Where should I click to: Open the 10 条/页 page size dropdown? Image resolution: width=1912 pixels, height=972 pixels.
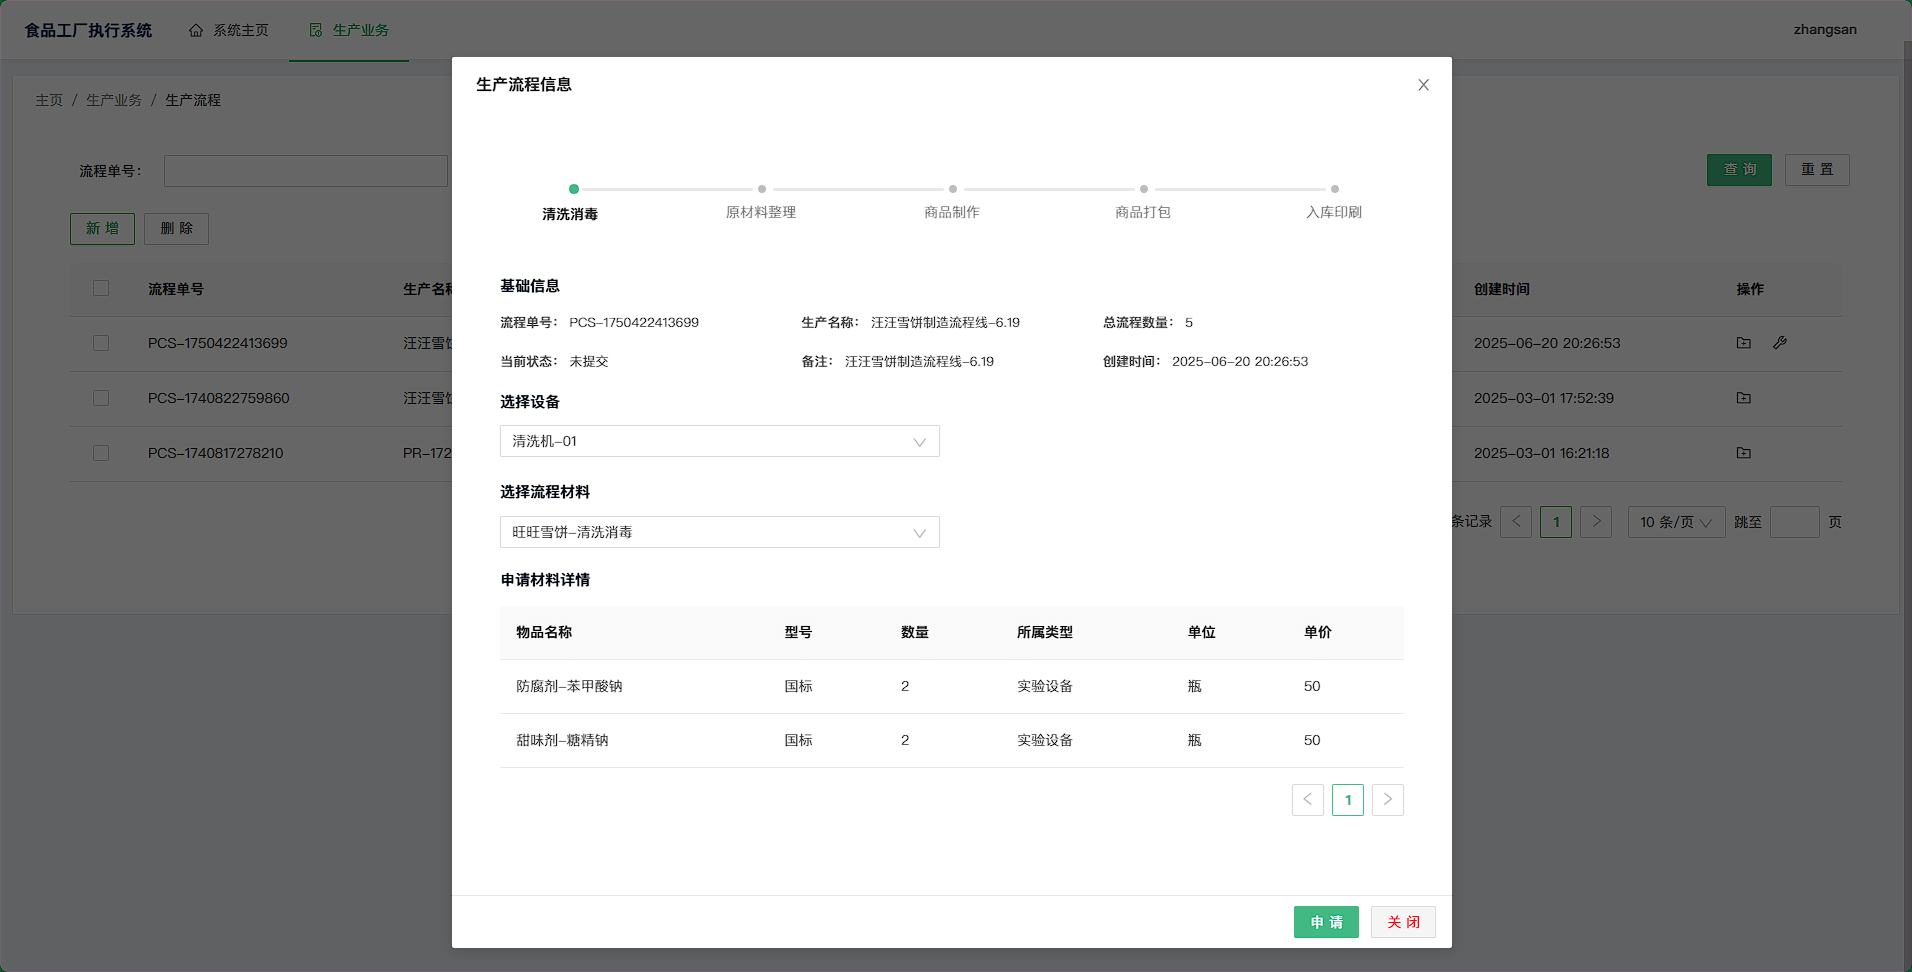(1677, 522)
